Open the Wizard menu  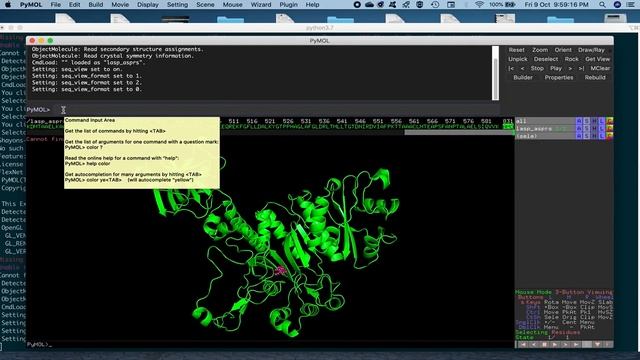click(x=261, y=4)
